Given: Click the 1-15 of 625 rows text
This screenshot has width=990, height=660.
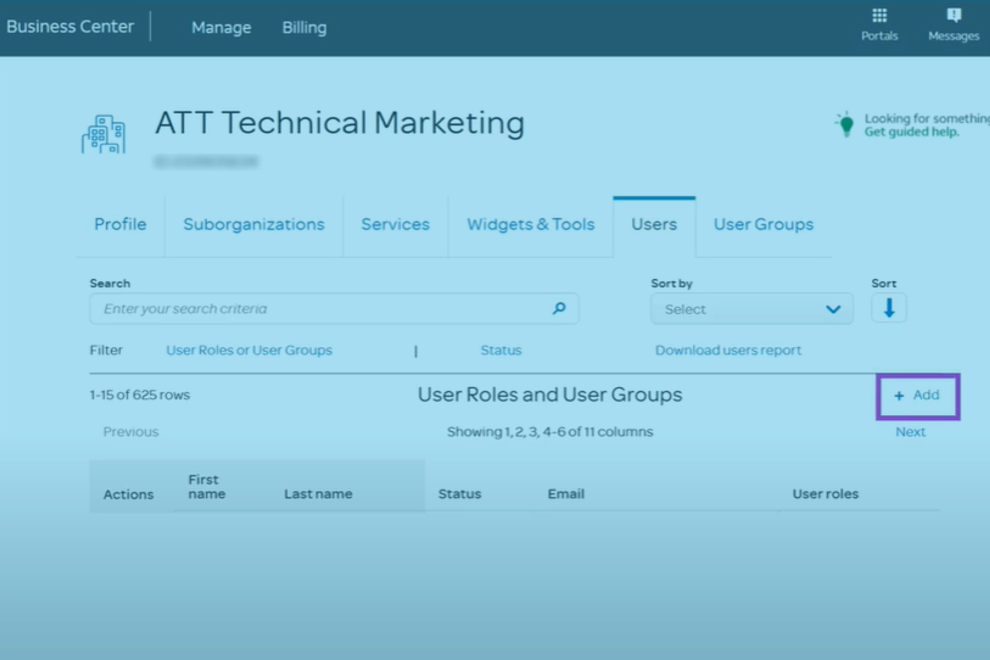Looking at the screenshot, I should [140, 395].
